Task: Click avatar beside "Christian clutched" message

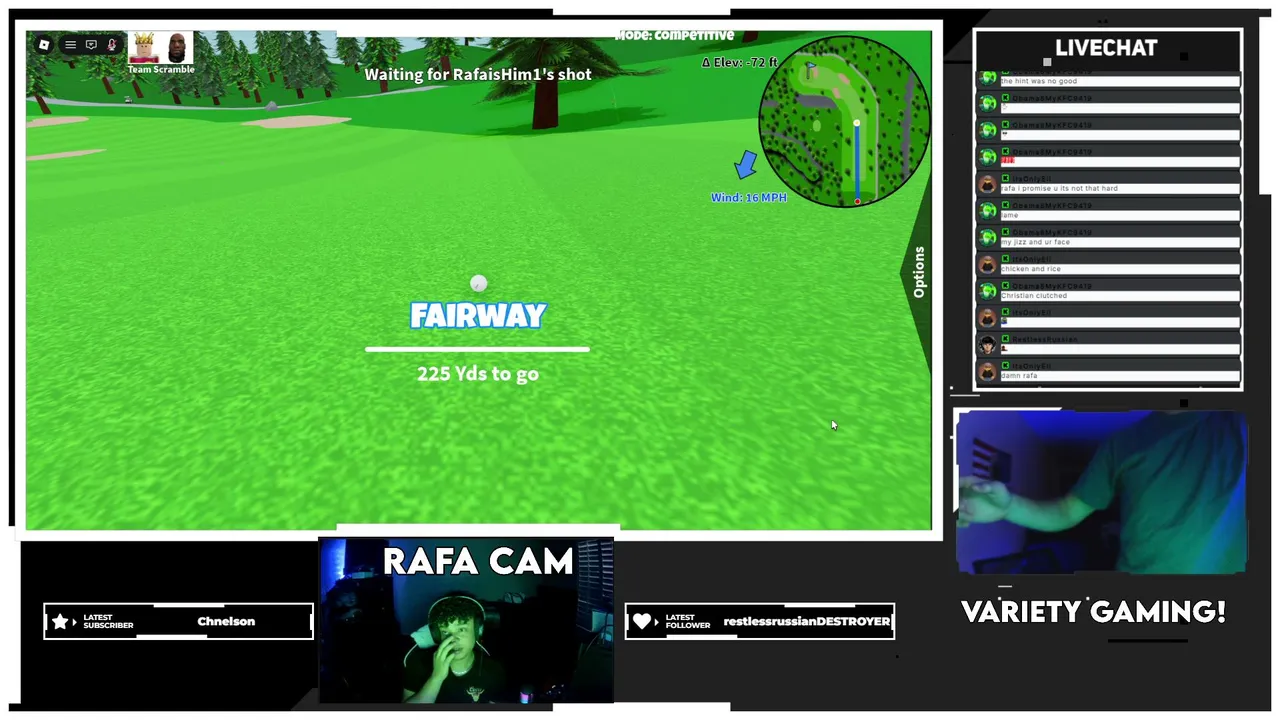Action: 988,291
